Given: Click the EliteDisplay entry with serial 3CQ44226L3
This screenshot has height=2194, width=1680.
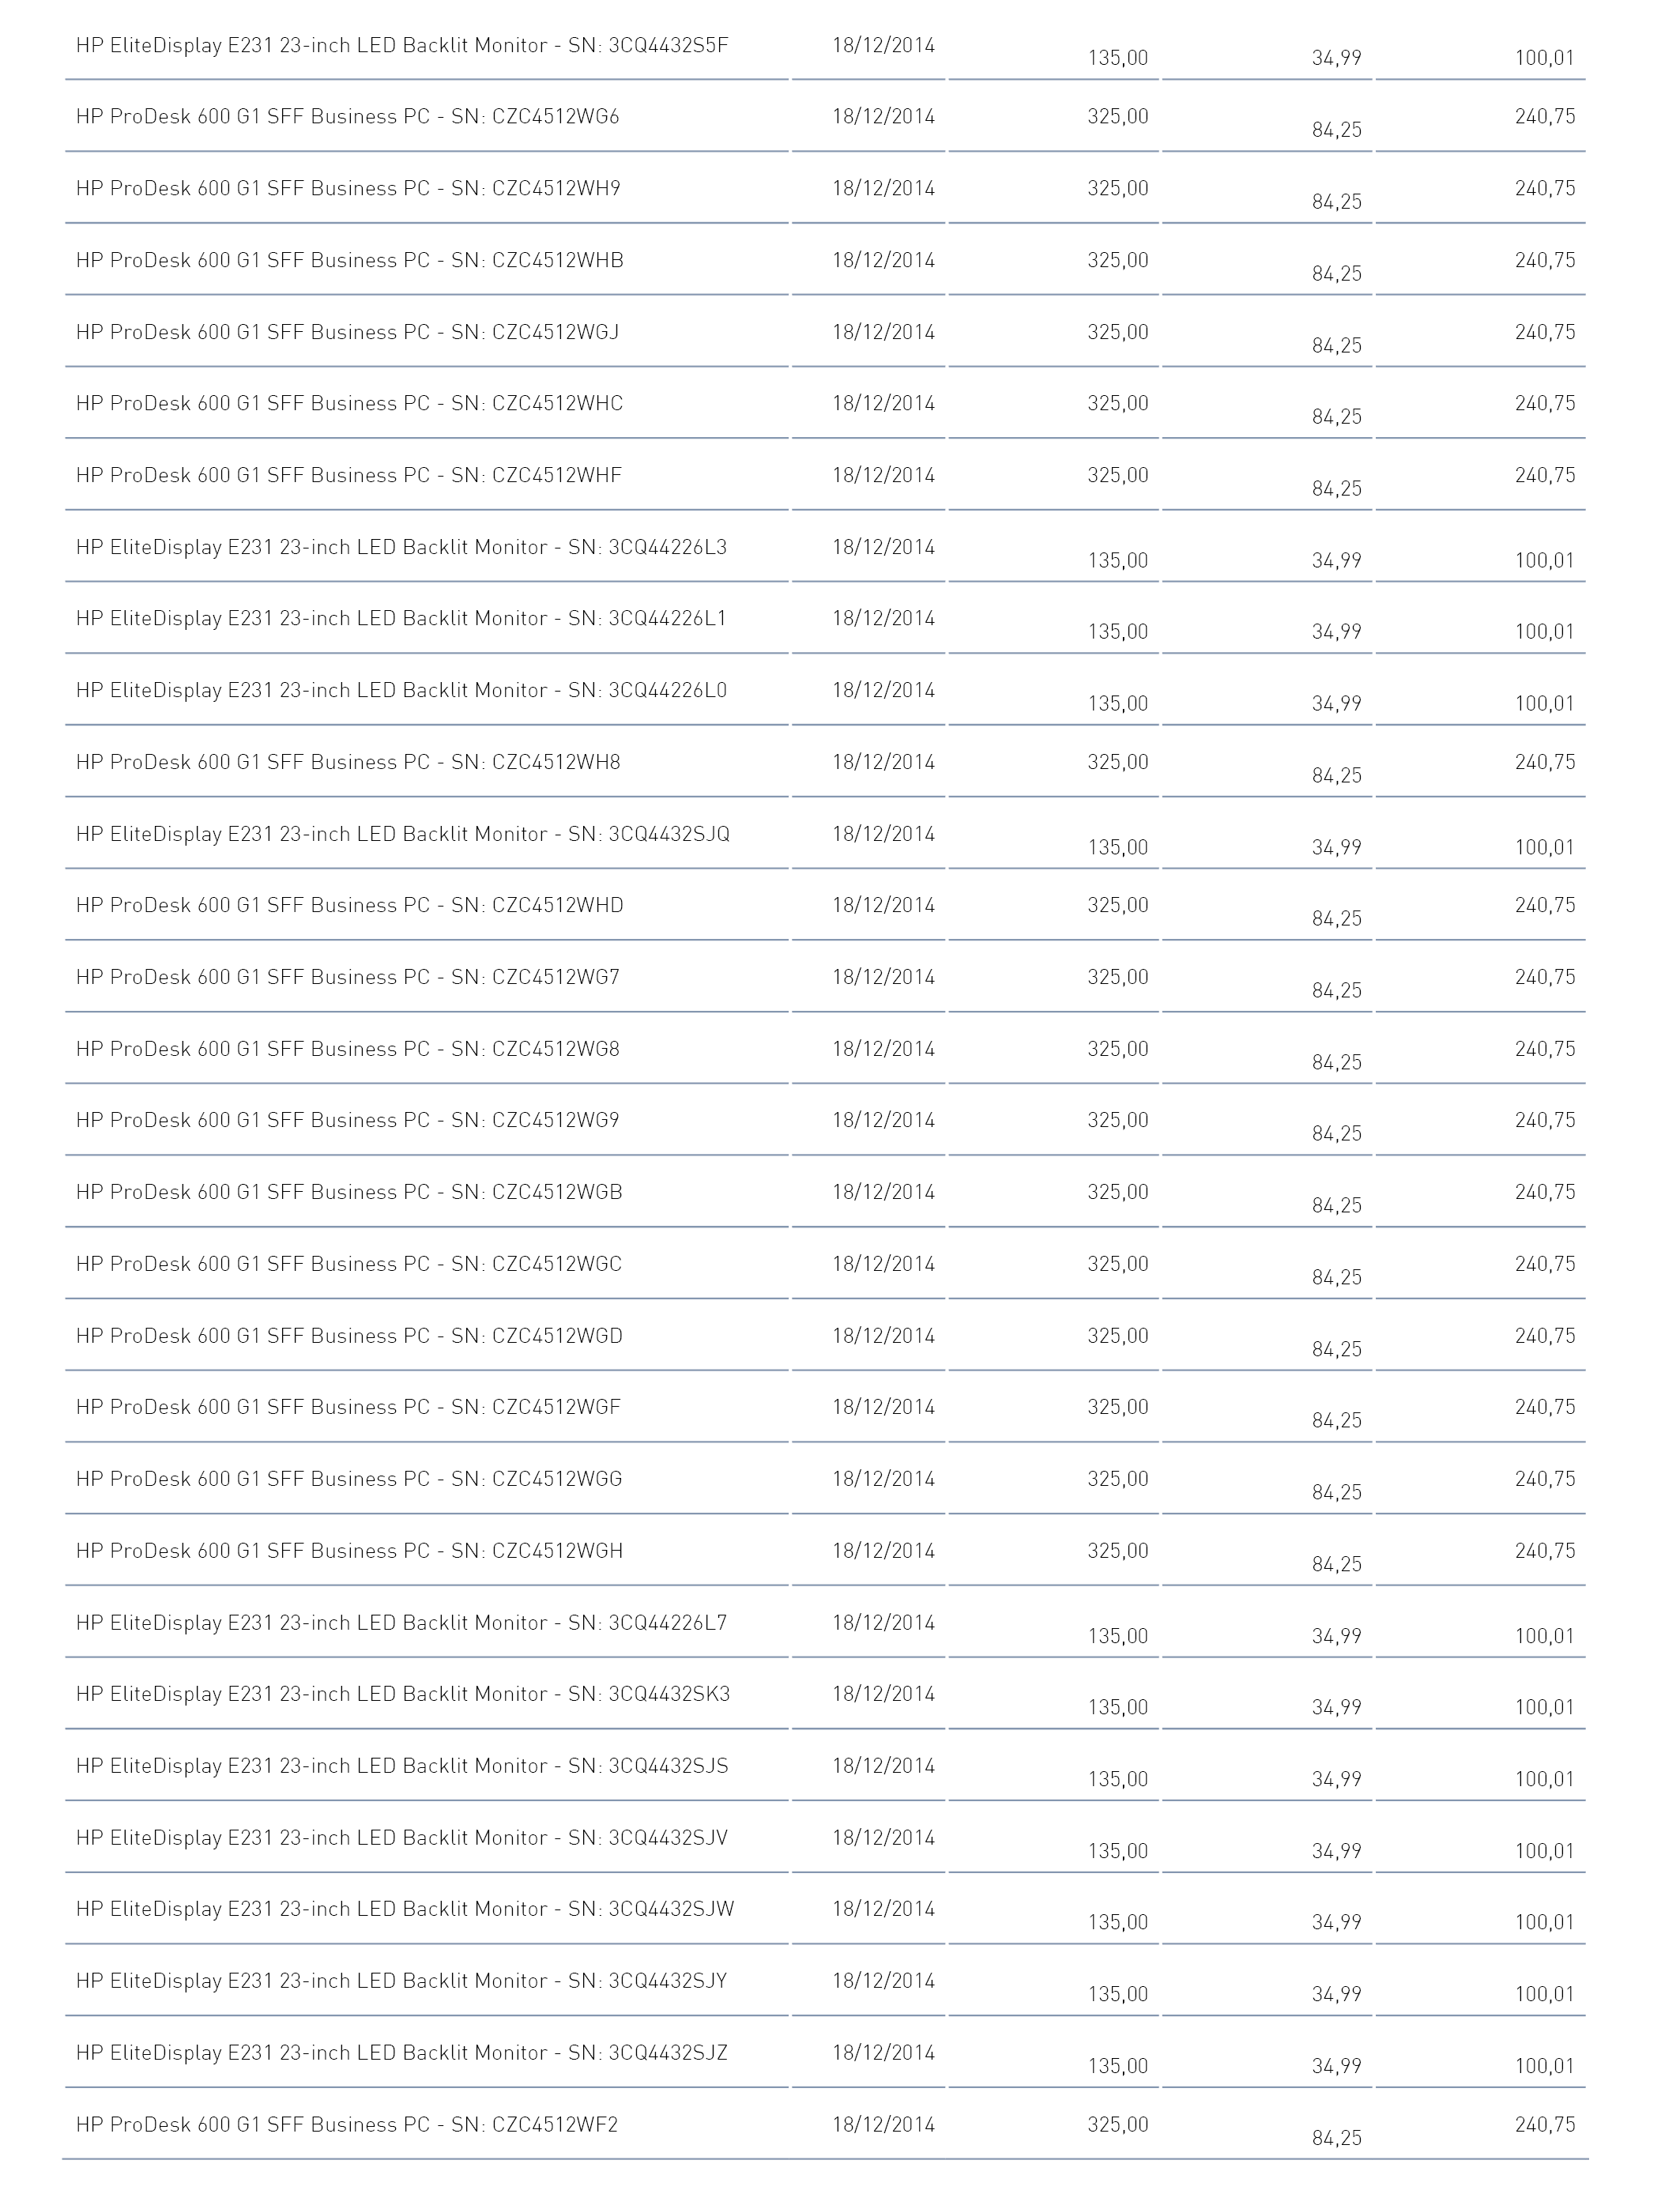Looking at the screenshot, I should (x=826, y=548).
